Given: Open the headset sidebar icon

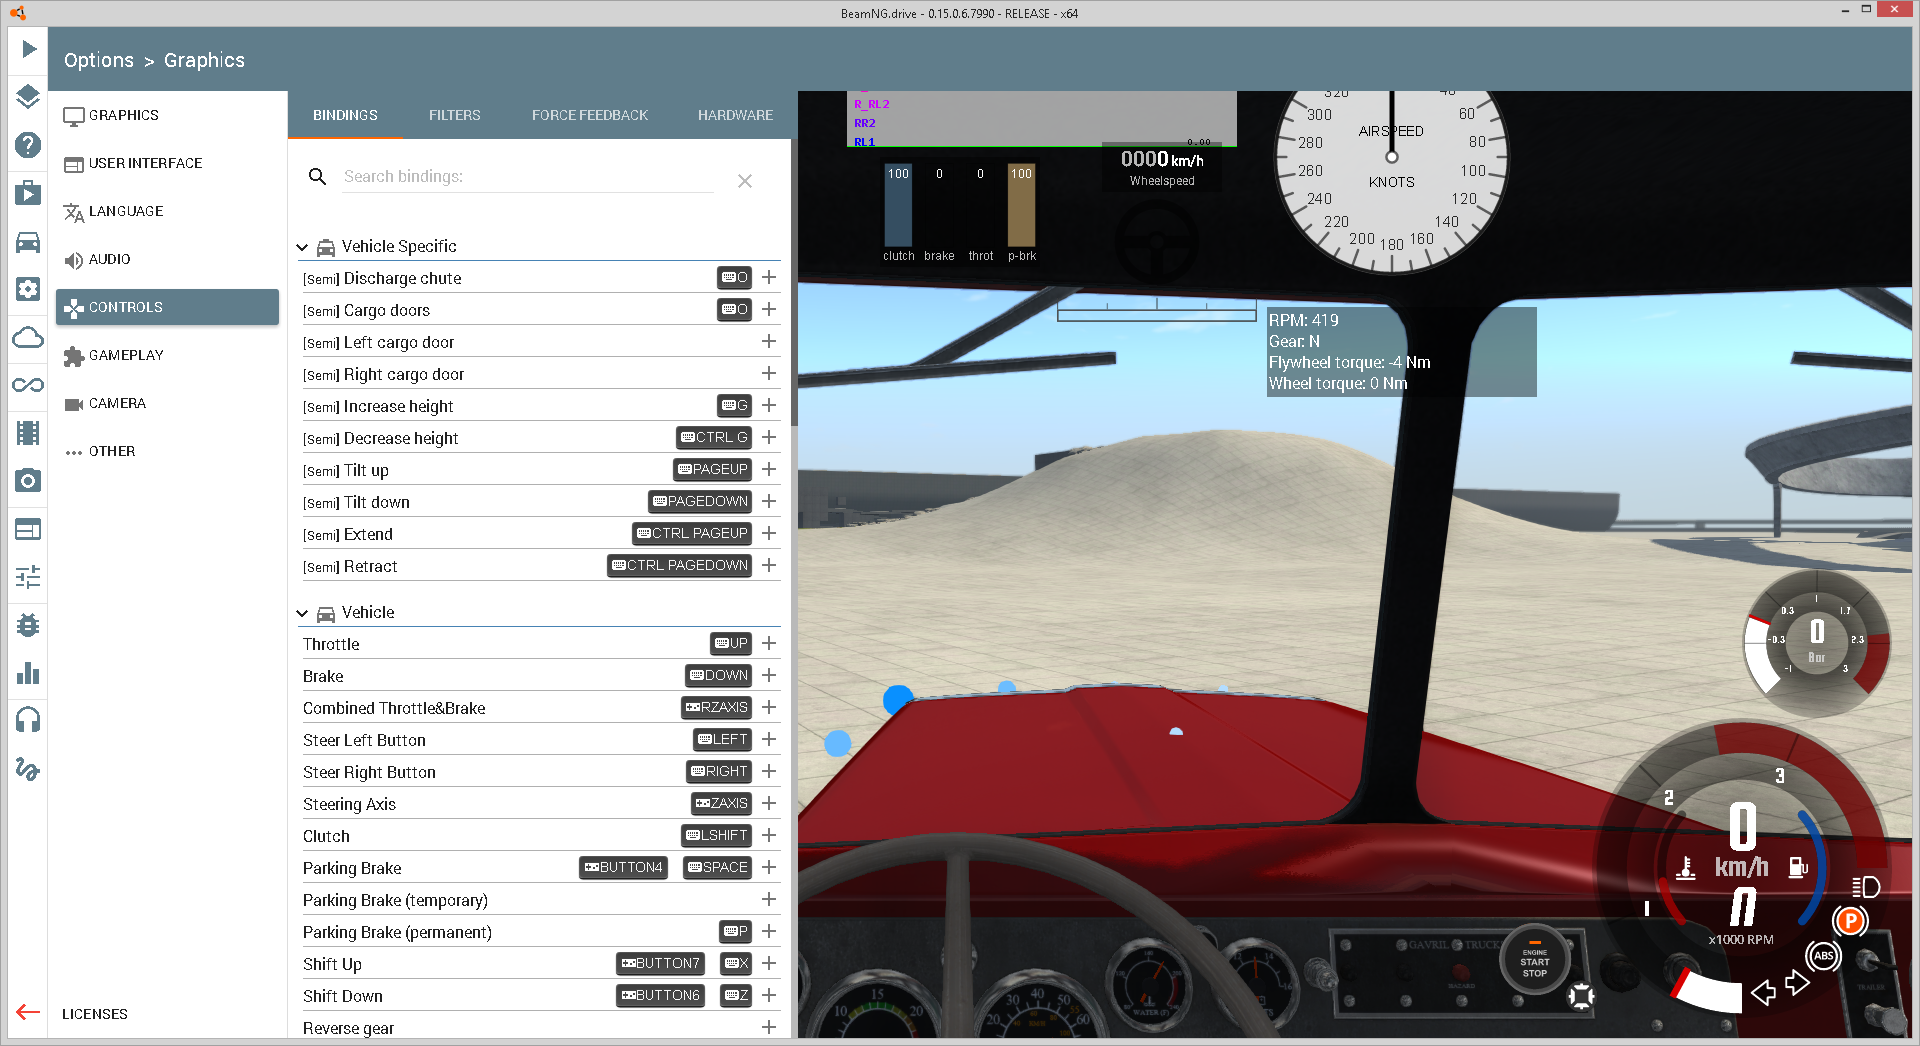Looking at the screenshot, I should click(x=28, y=720).
